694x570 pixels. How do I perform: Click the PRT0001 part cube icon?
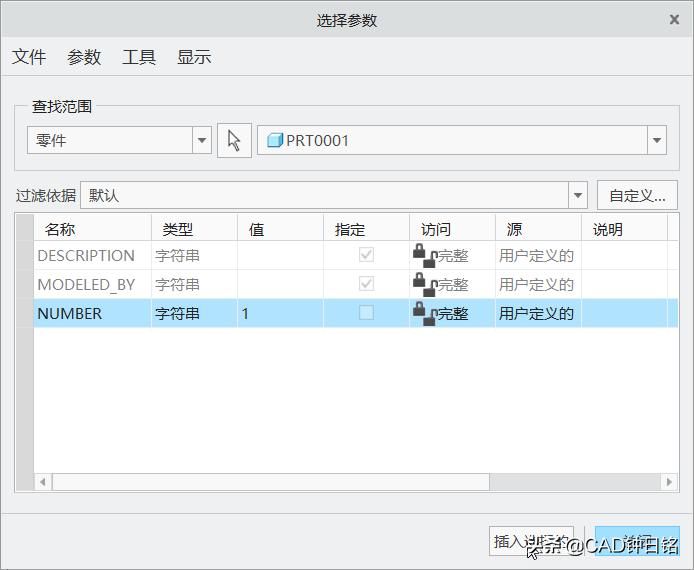tap(275, 140)
